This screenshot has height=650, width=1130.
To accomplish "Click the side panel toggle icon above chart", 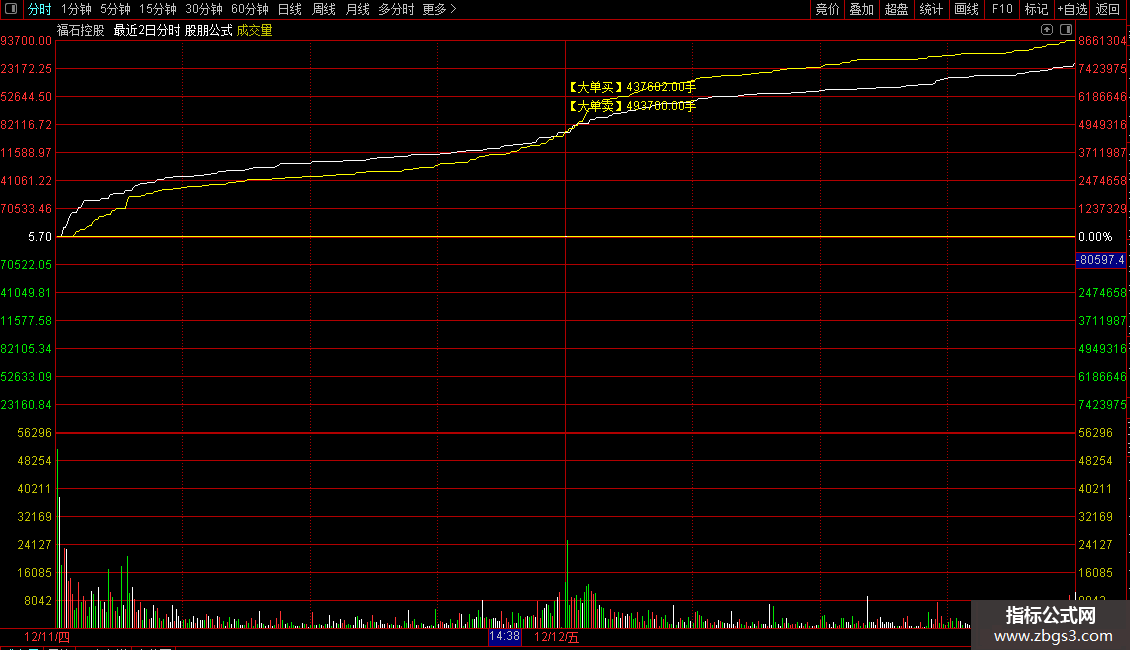I will click(1066, 30).
